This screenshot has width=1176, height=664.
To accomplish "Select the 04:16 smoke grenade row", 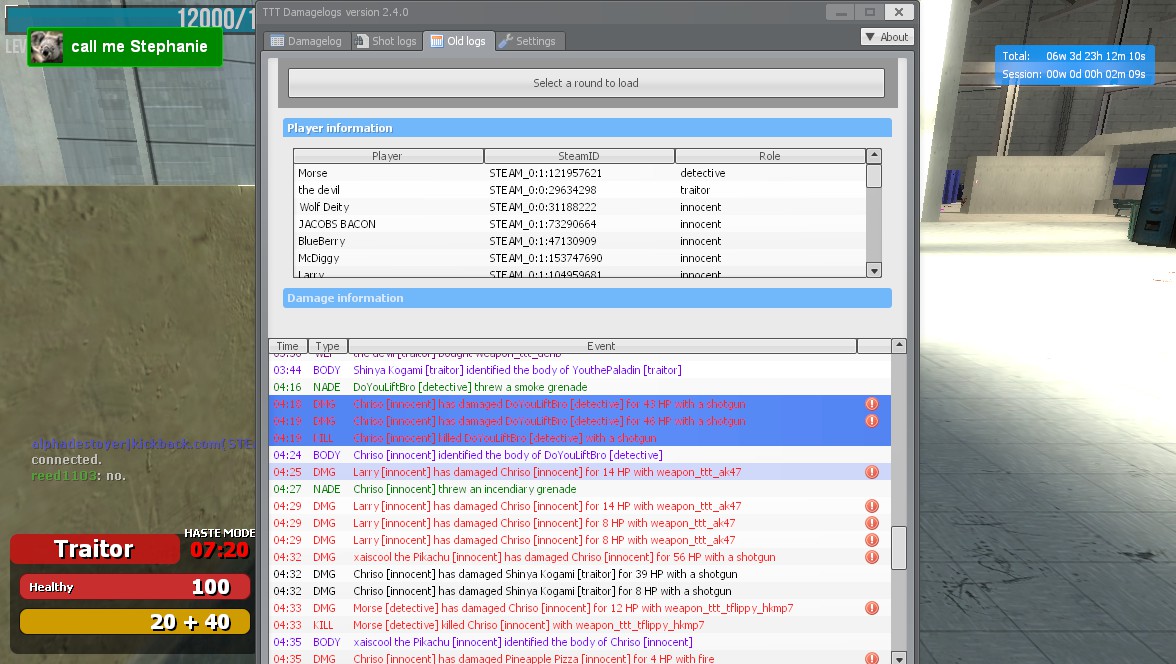I will 580,387.
